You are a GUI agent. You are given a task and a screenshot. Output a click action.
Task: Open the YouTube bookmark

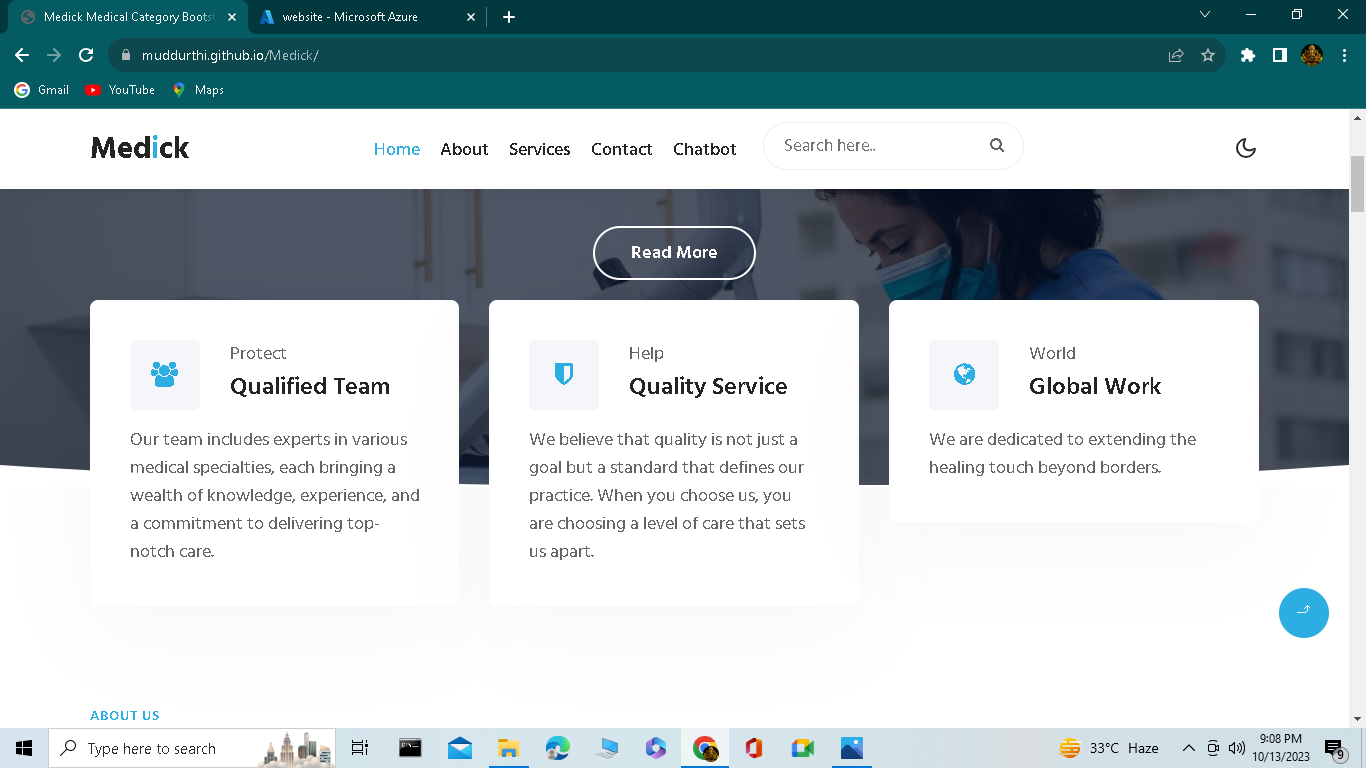click(x=119, y=89)
